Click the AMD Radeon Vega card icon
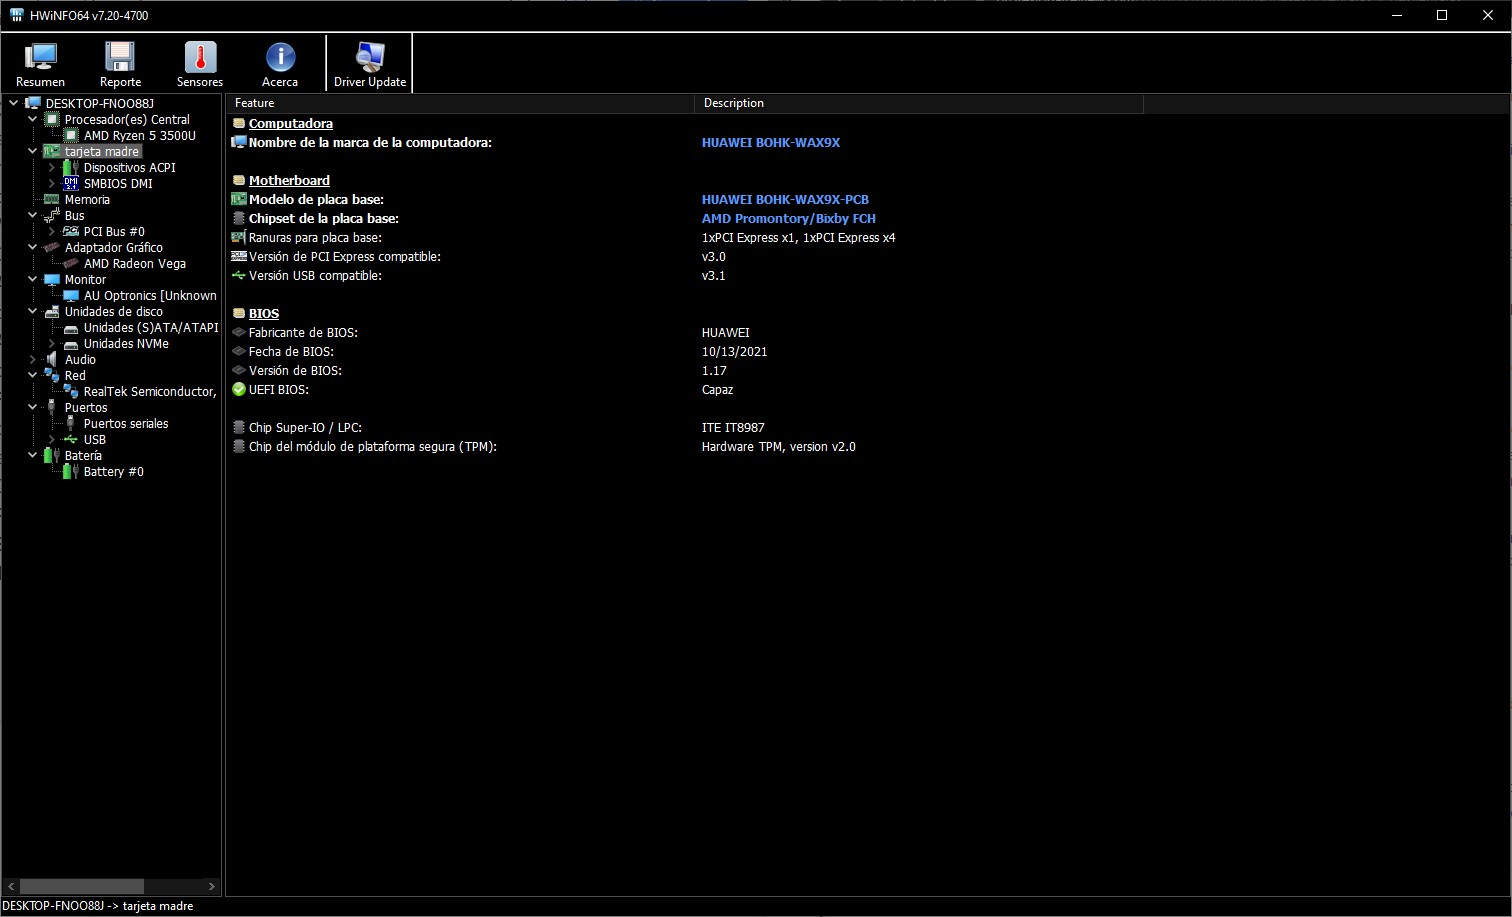Image resolution: width=1512 pixels, height=917 pixels. [71, 263]
